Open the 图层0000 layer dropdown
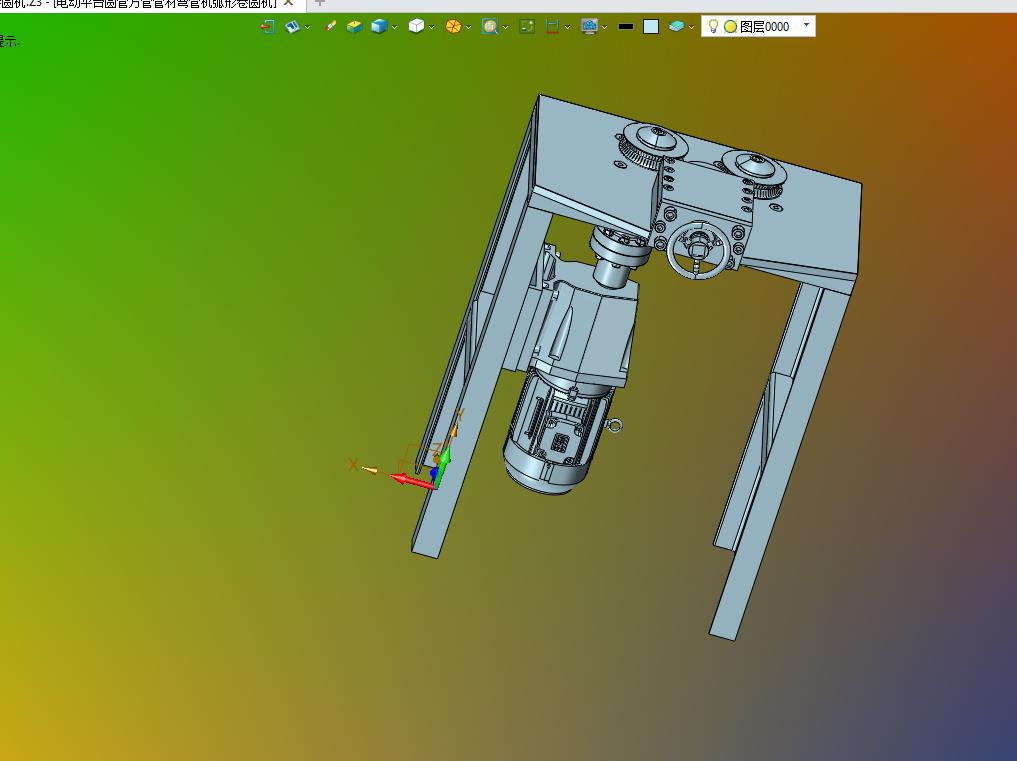The image size is (1017, 761). 806,25
